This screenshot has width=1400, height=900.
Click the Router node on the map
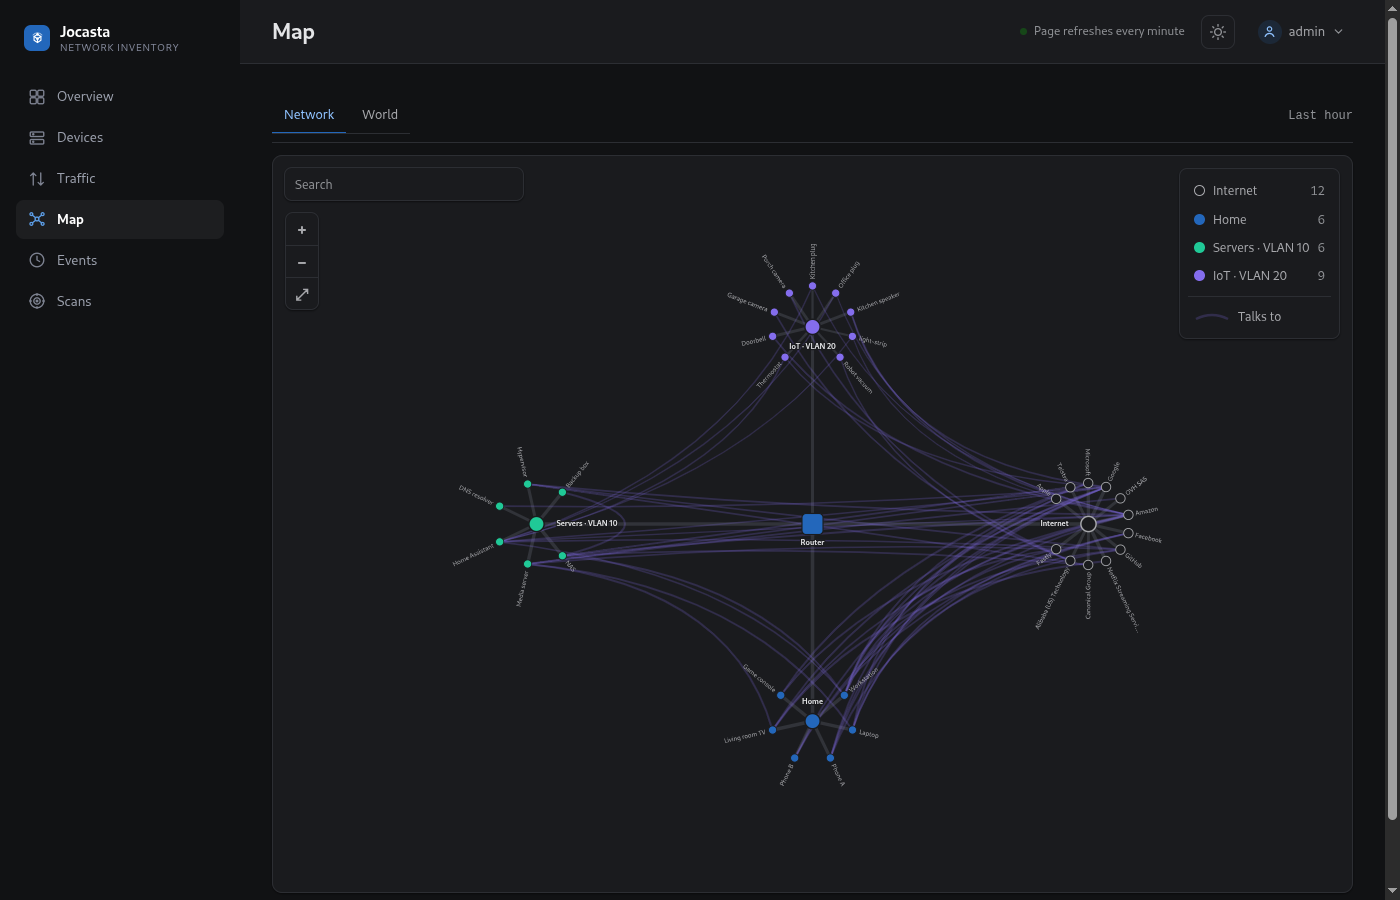coord(812,523)
